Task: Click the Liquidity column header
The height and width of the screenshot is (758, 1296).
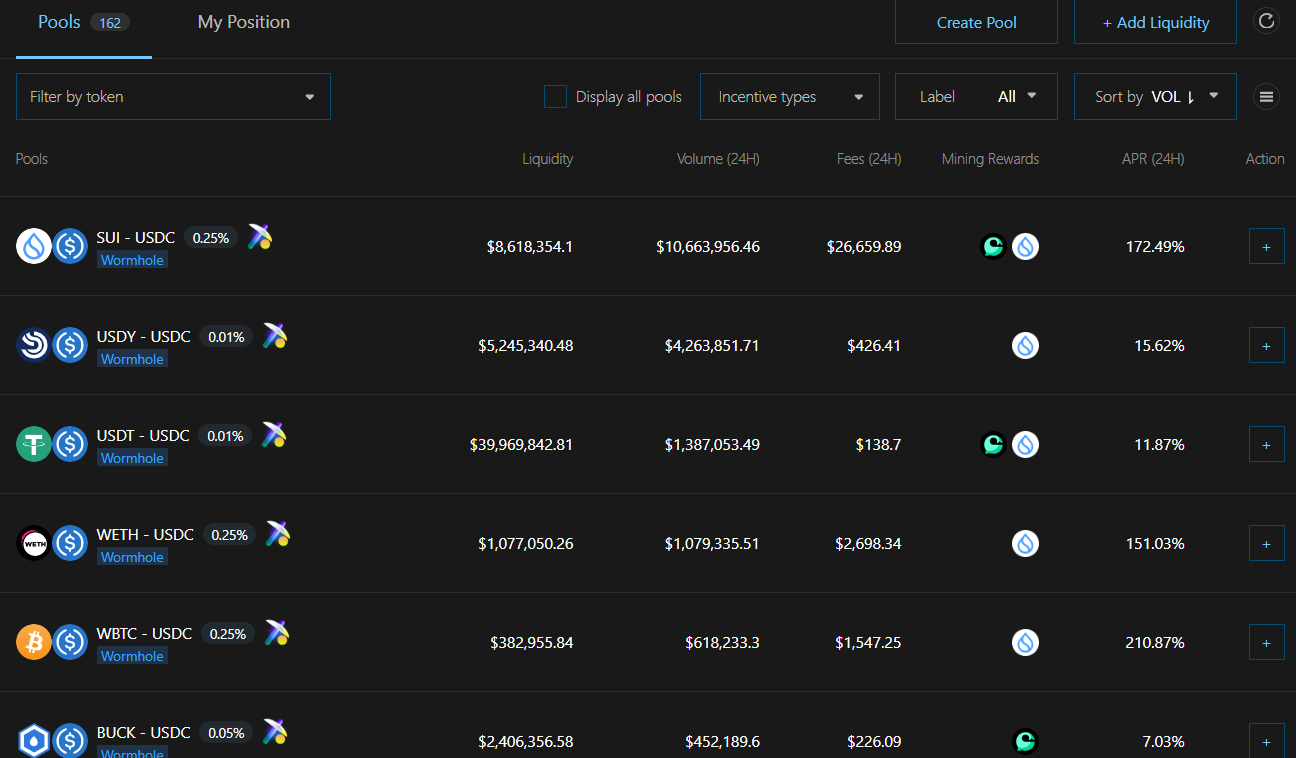Action: [548, 159]
